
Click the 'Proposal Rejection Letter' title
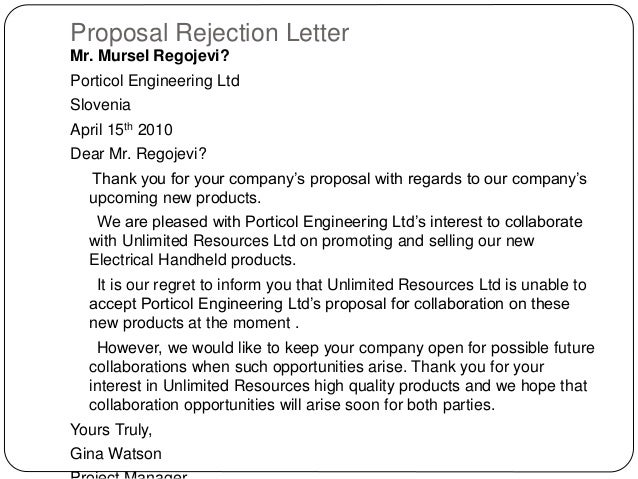coord(210,33)
